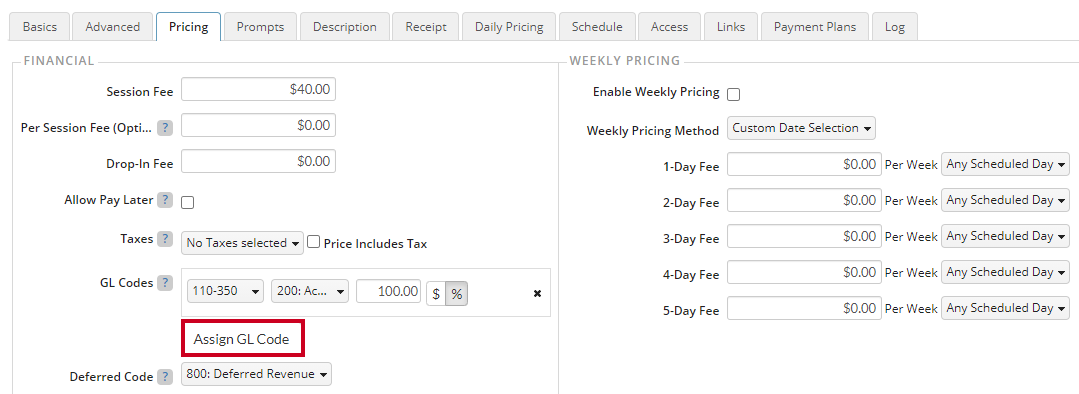Open the Taxes help question mark
The width and height of the screenshot is (1079, 394).
tap(165, 239)
